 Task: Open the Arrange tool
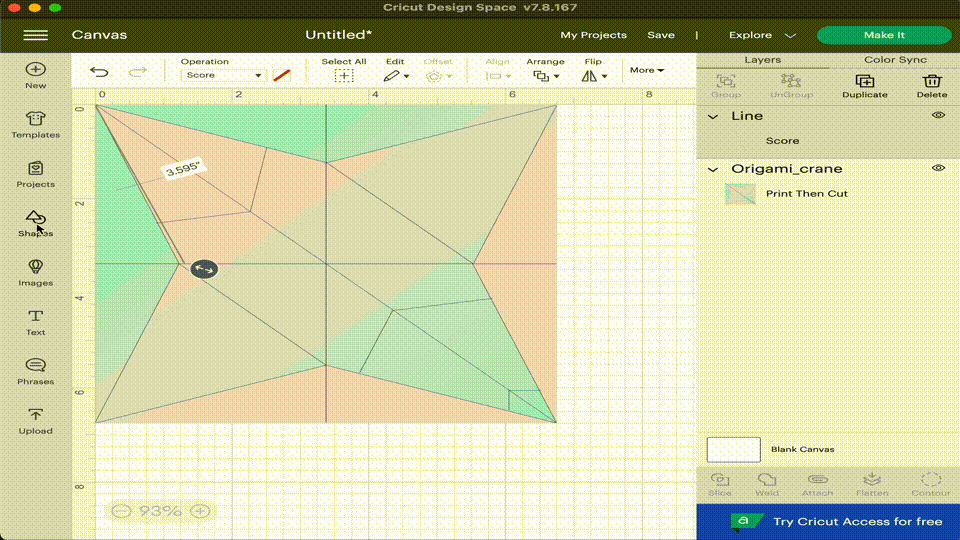tap(541, 76)
